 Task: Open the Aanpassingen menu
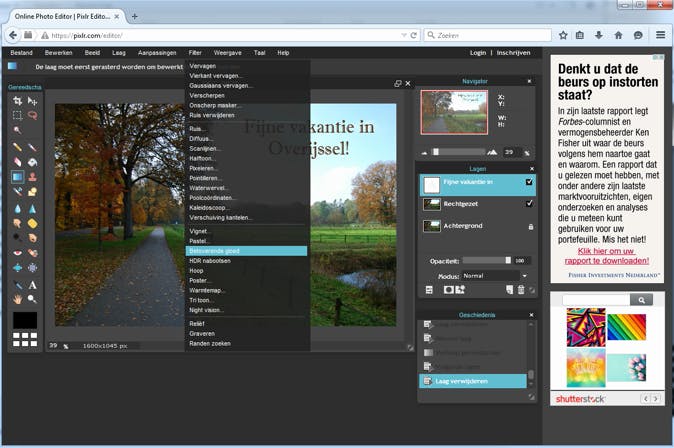[157, 52]
